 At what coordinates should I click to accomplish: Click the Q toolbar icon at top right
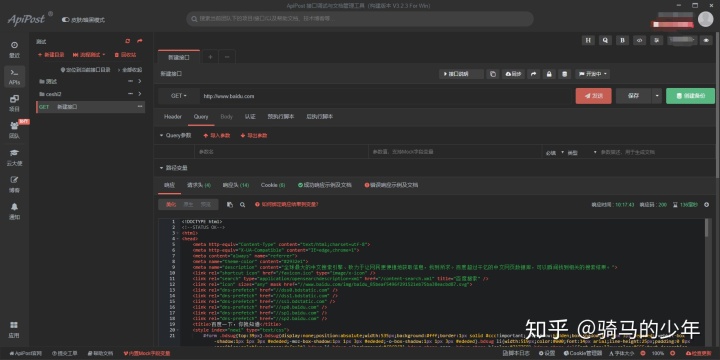(605, 40)
